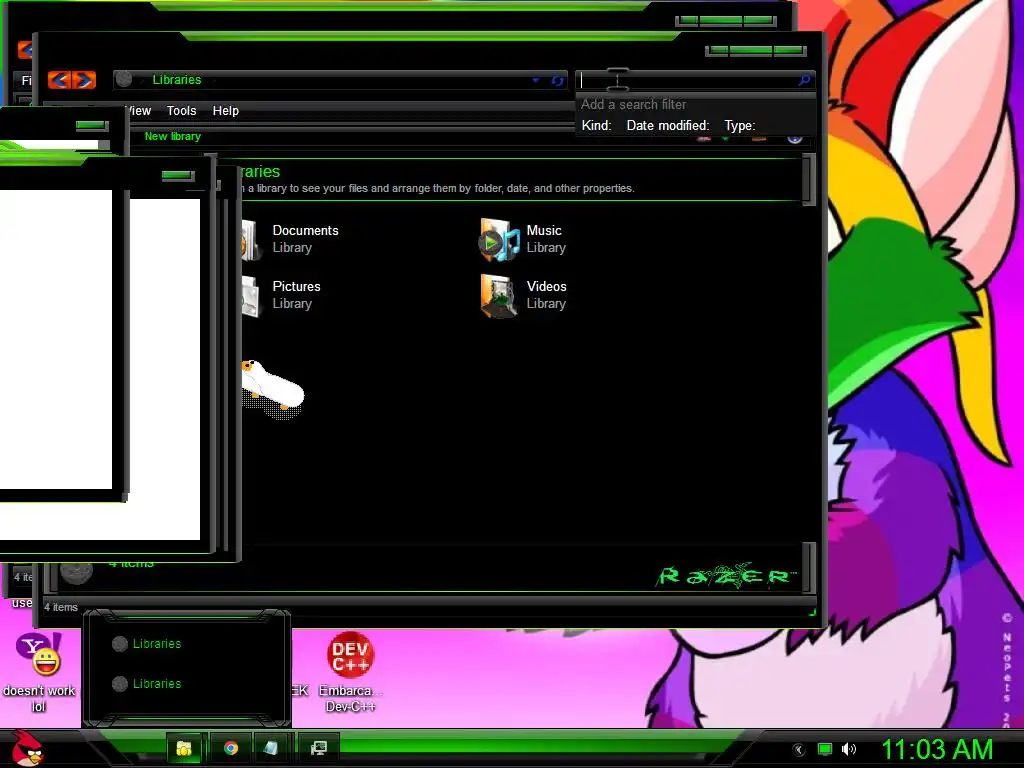Click the computer monitor taskbar icon
The image size is (1024, 768).
point(318,748)
